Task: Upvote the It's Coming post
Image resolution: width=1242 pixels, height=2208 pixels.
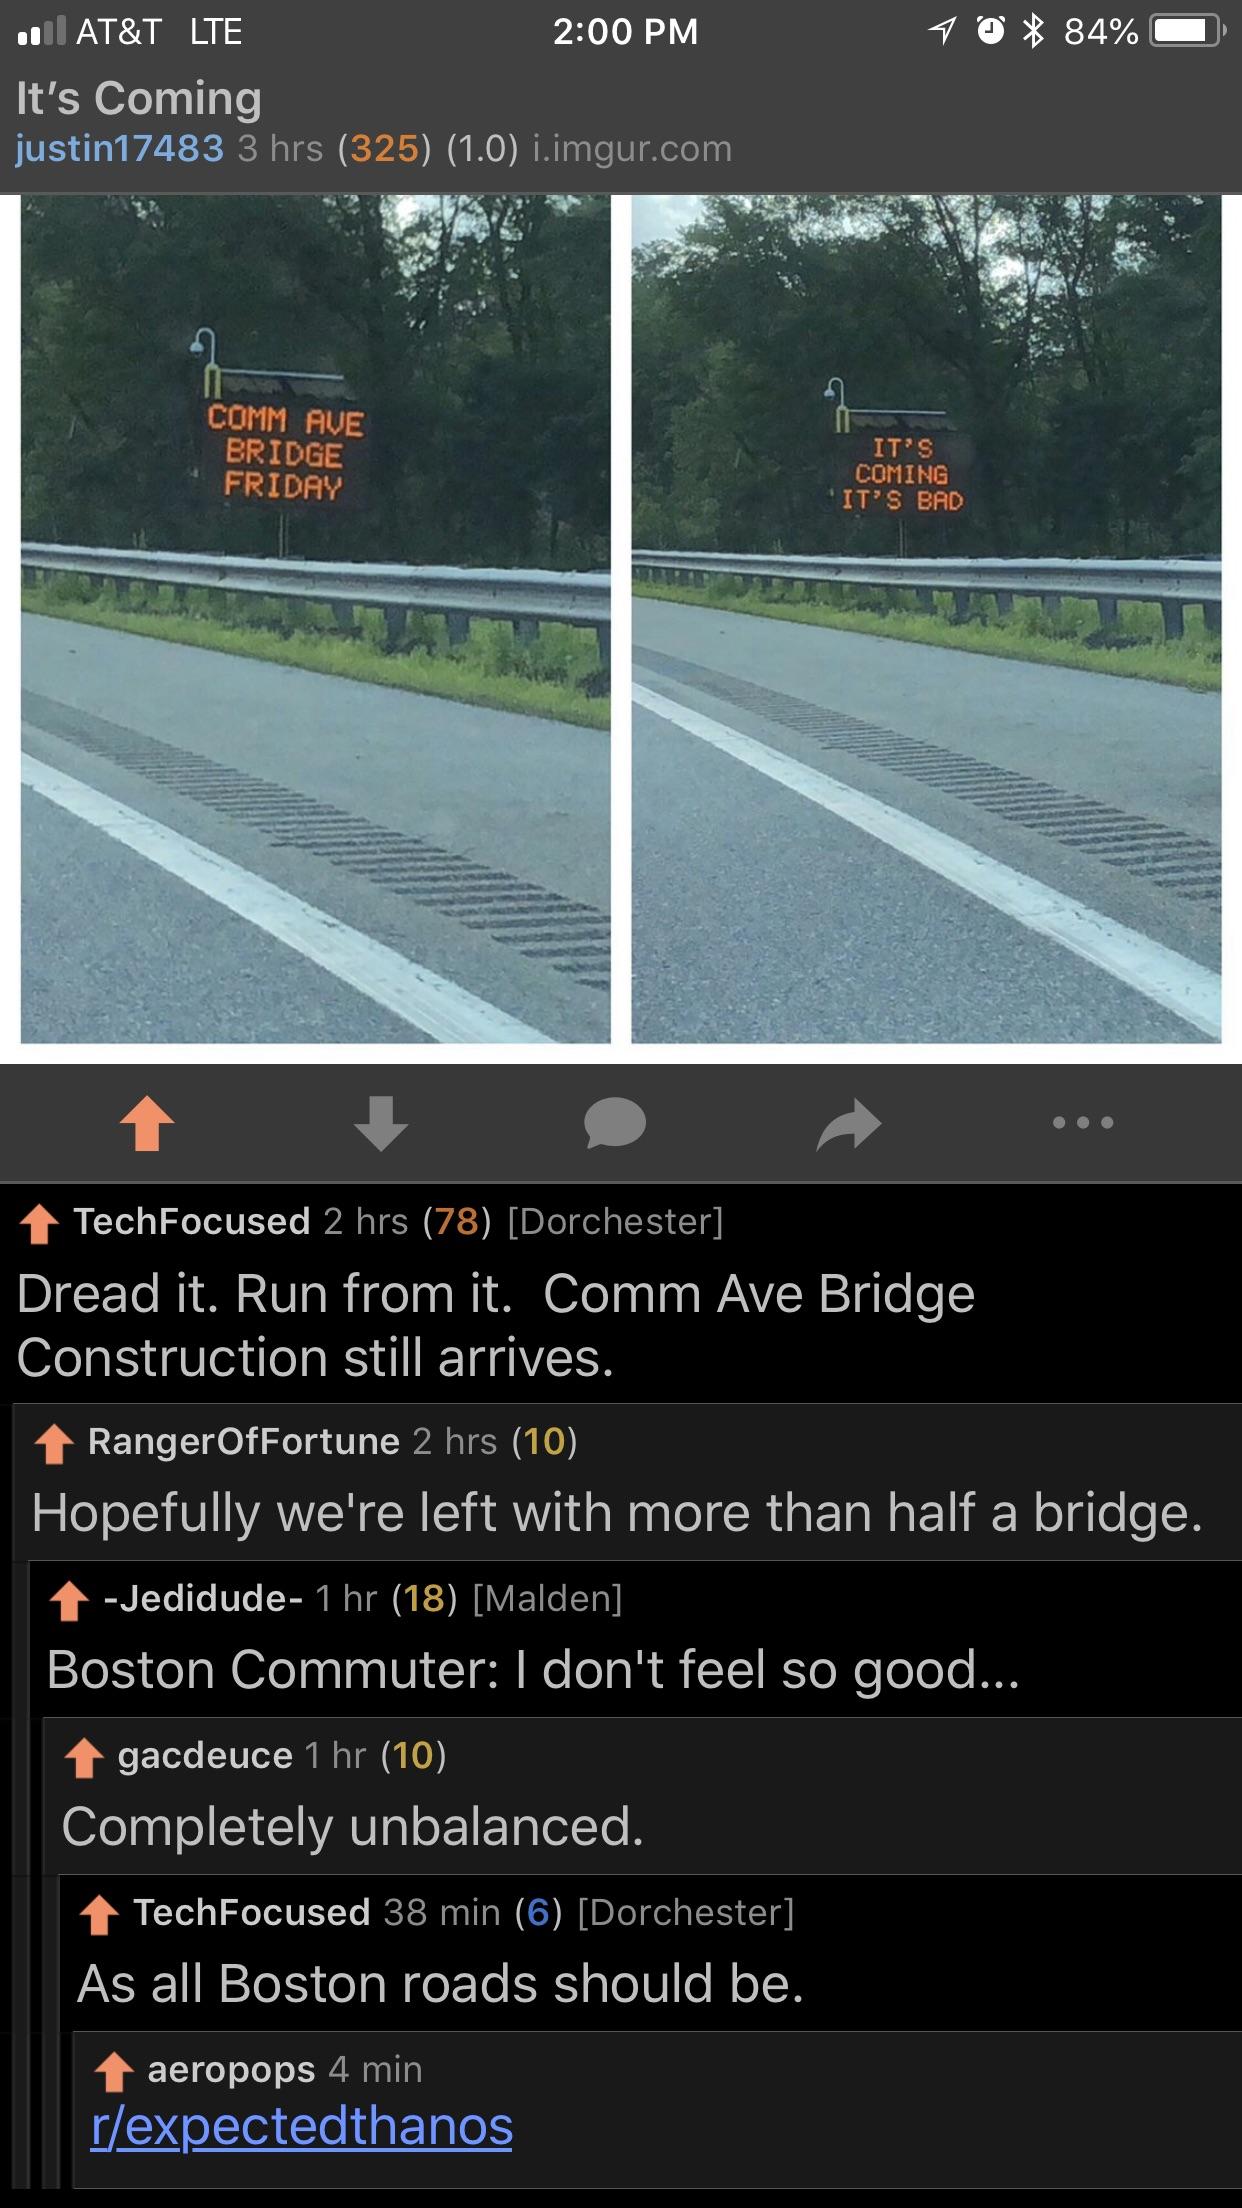Action: (147, 1123)
